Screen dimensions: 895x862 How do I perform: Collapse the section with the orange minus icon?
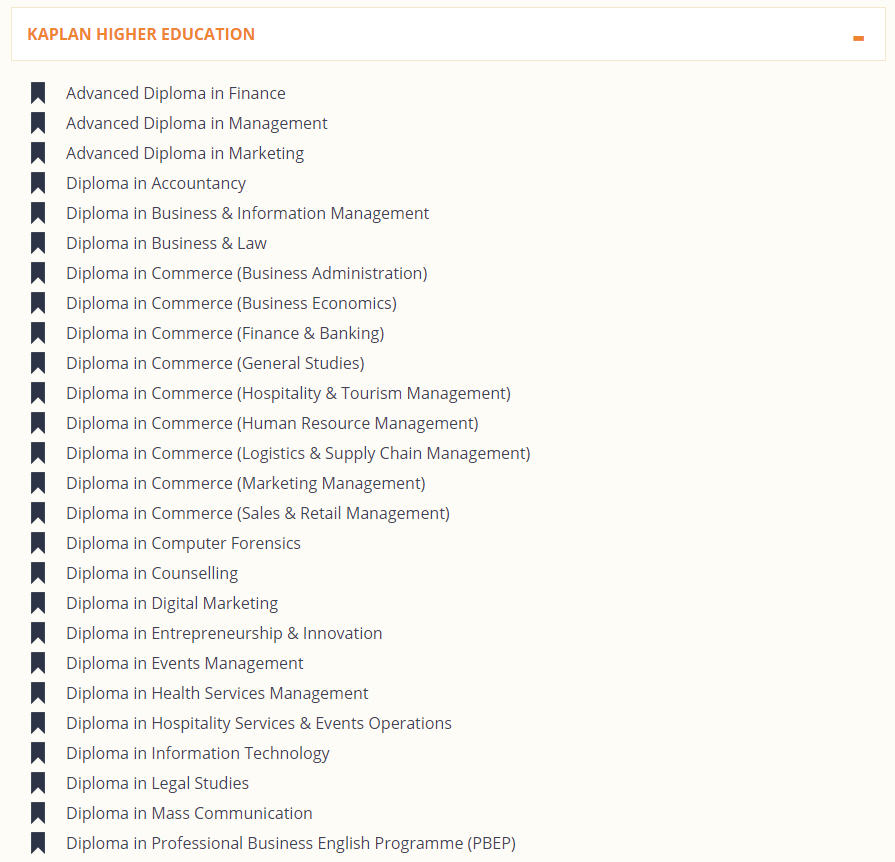[858, 38]
